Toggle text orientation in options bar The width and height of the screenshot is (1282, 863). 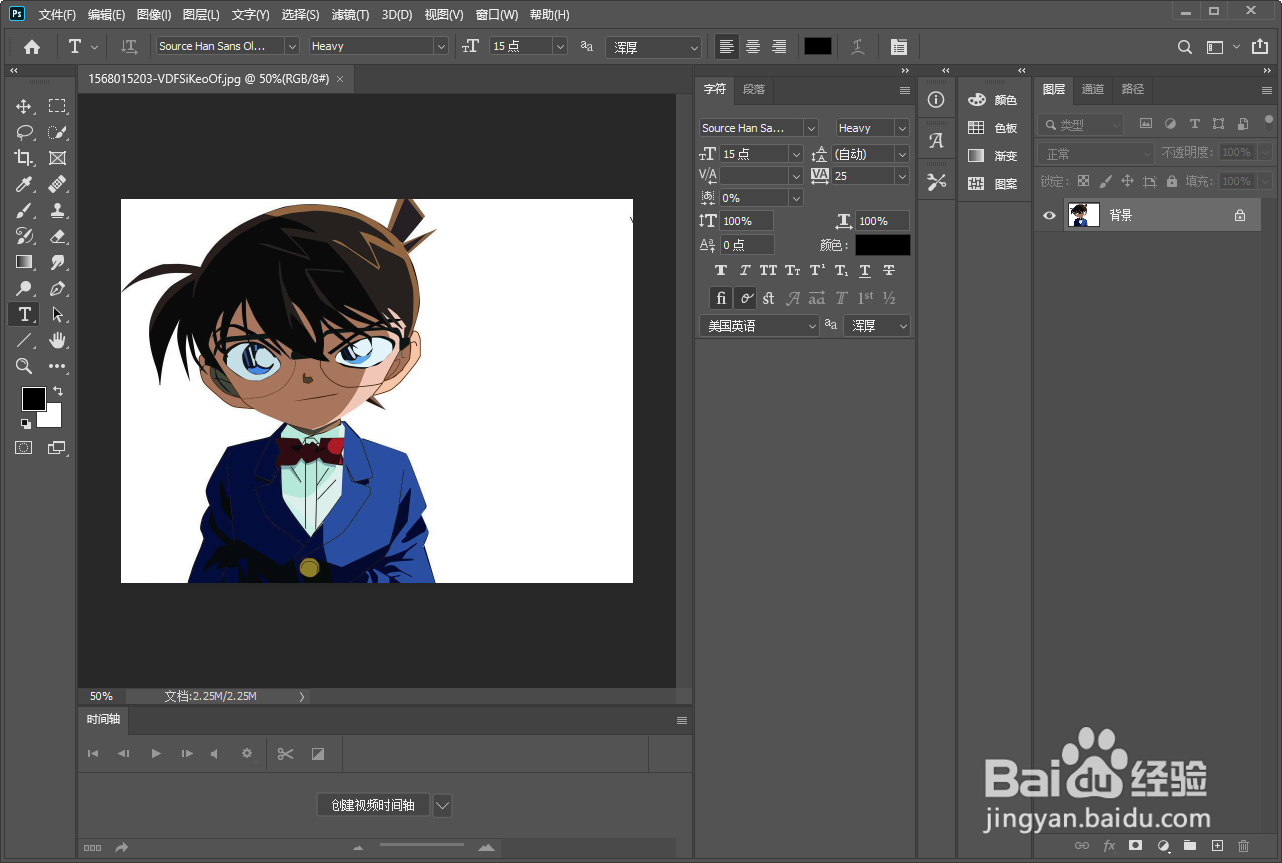(x=129, y=46)
